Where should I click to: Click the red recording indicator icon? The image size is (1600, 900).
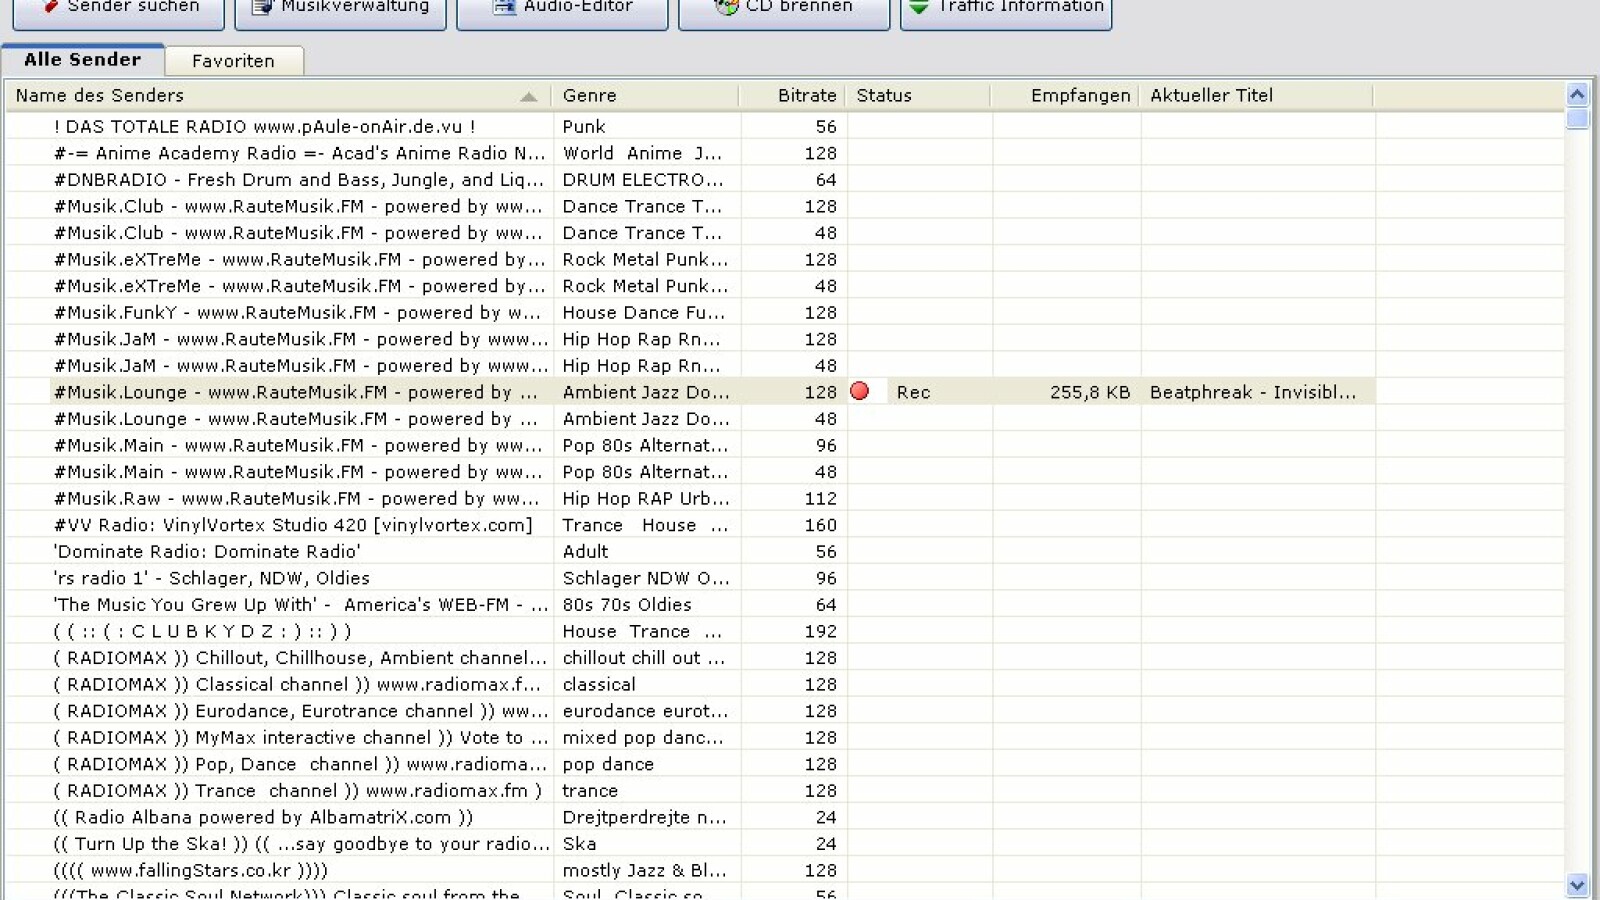click(x=859, y=391)
